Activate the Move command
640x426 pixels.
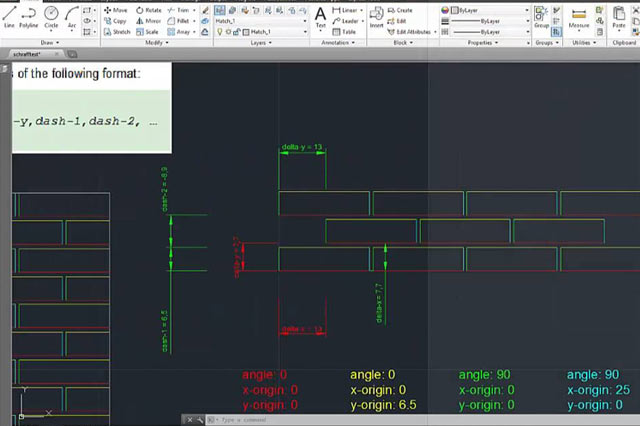coord(116,10)
